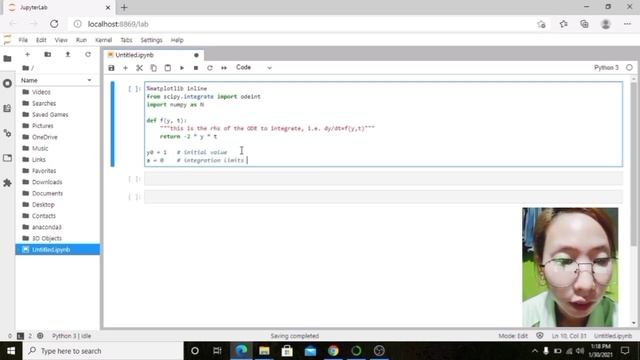Click the Python 3 | Idle status
Screen dimensions: 640x360
coord(71,336)
